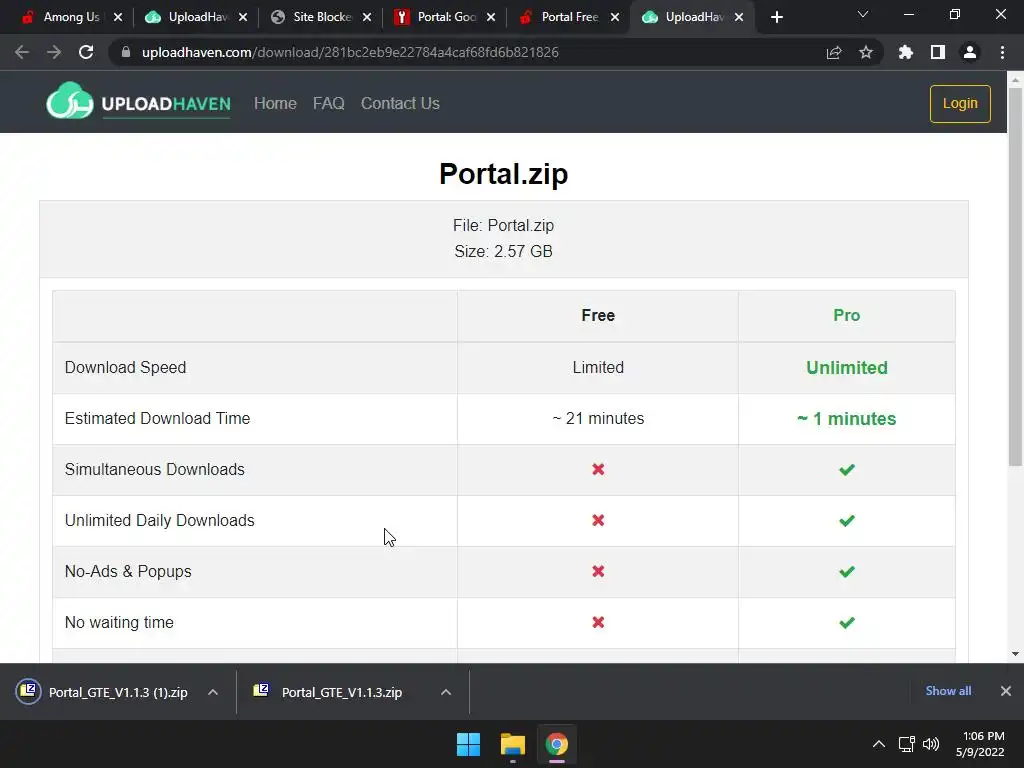Screen dimensions: 1024x768
Task: Click the '~ 21 minutes' cell
Action: [x=598, y=419]
